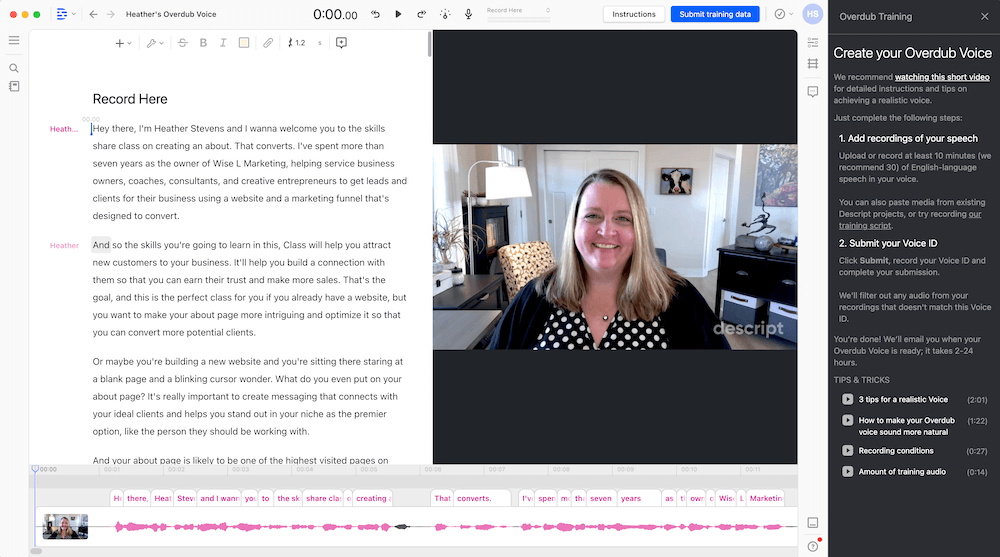This screenshot has height=557, width=1000.
Task: Open the hamburger sidebar menu
Action: tap(14, 40)
